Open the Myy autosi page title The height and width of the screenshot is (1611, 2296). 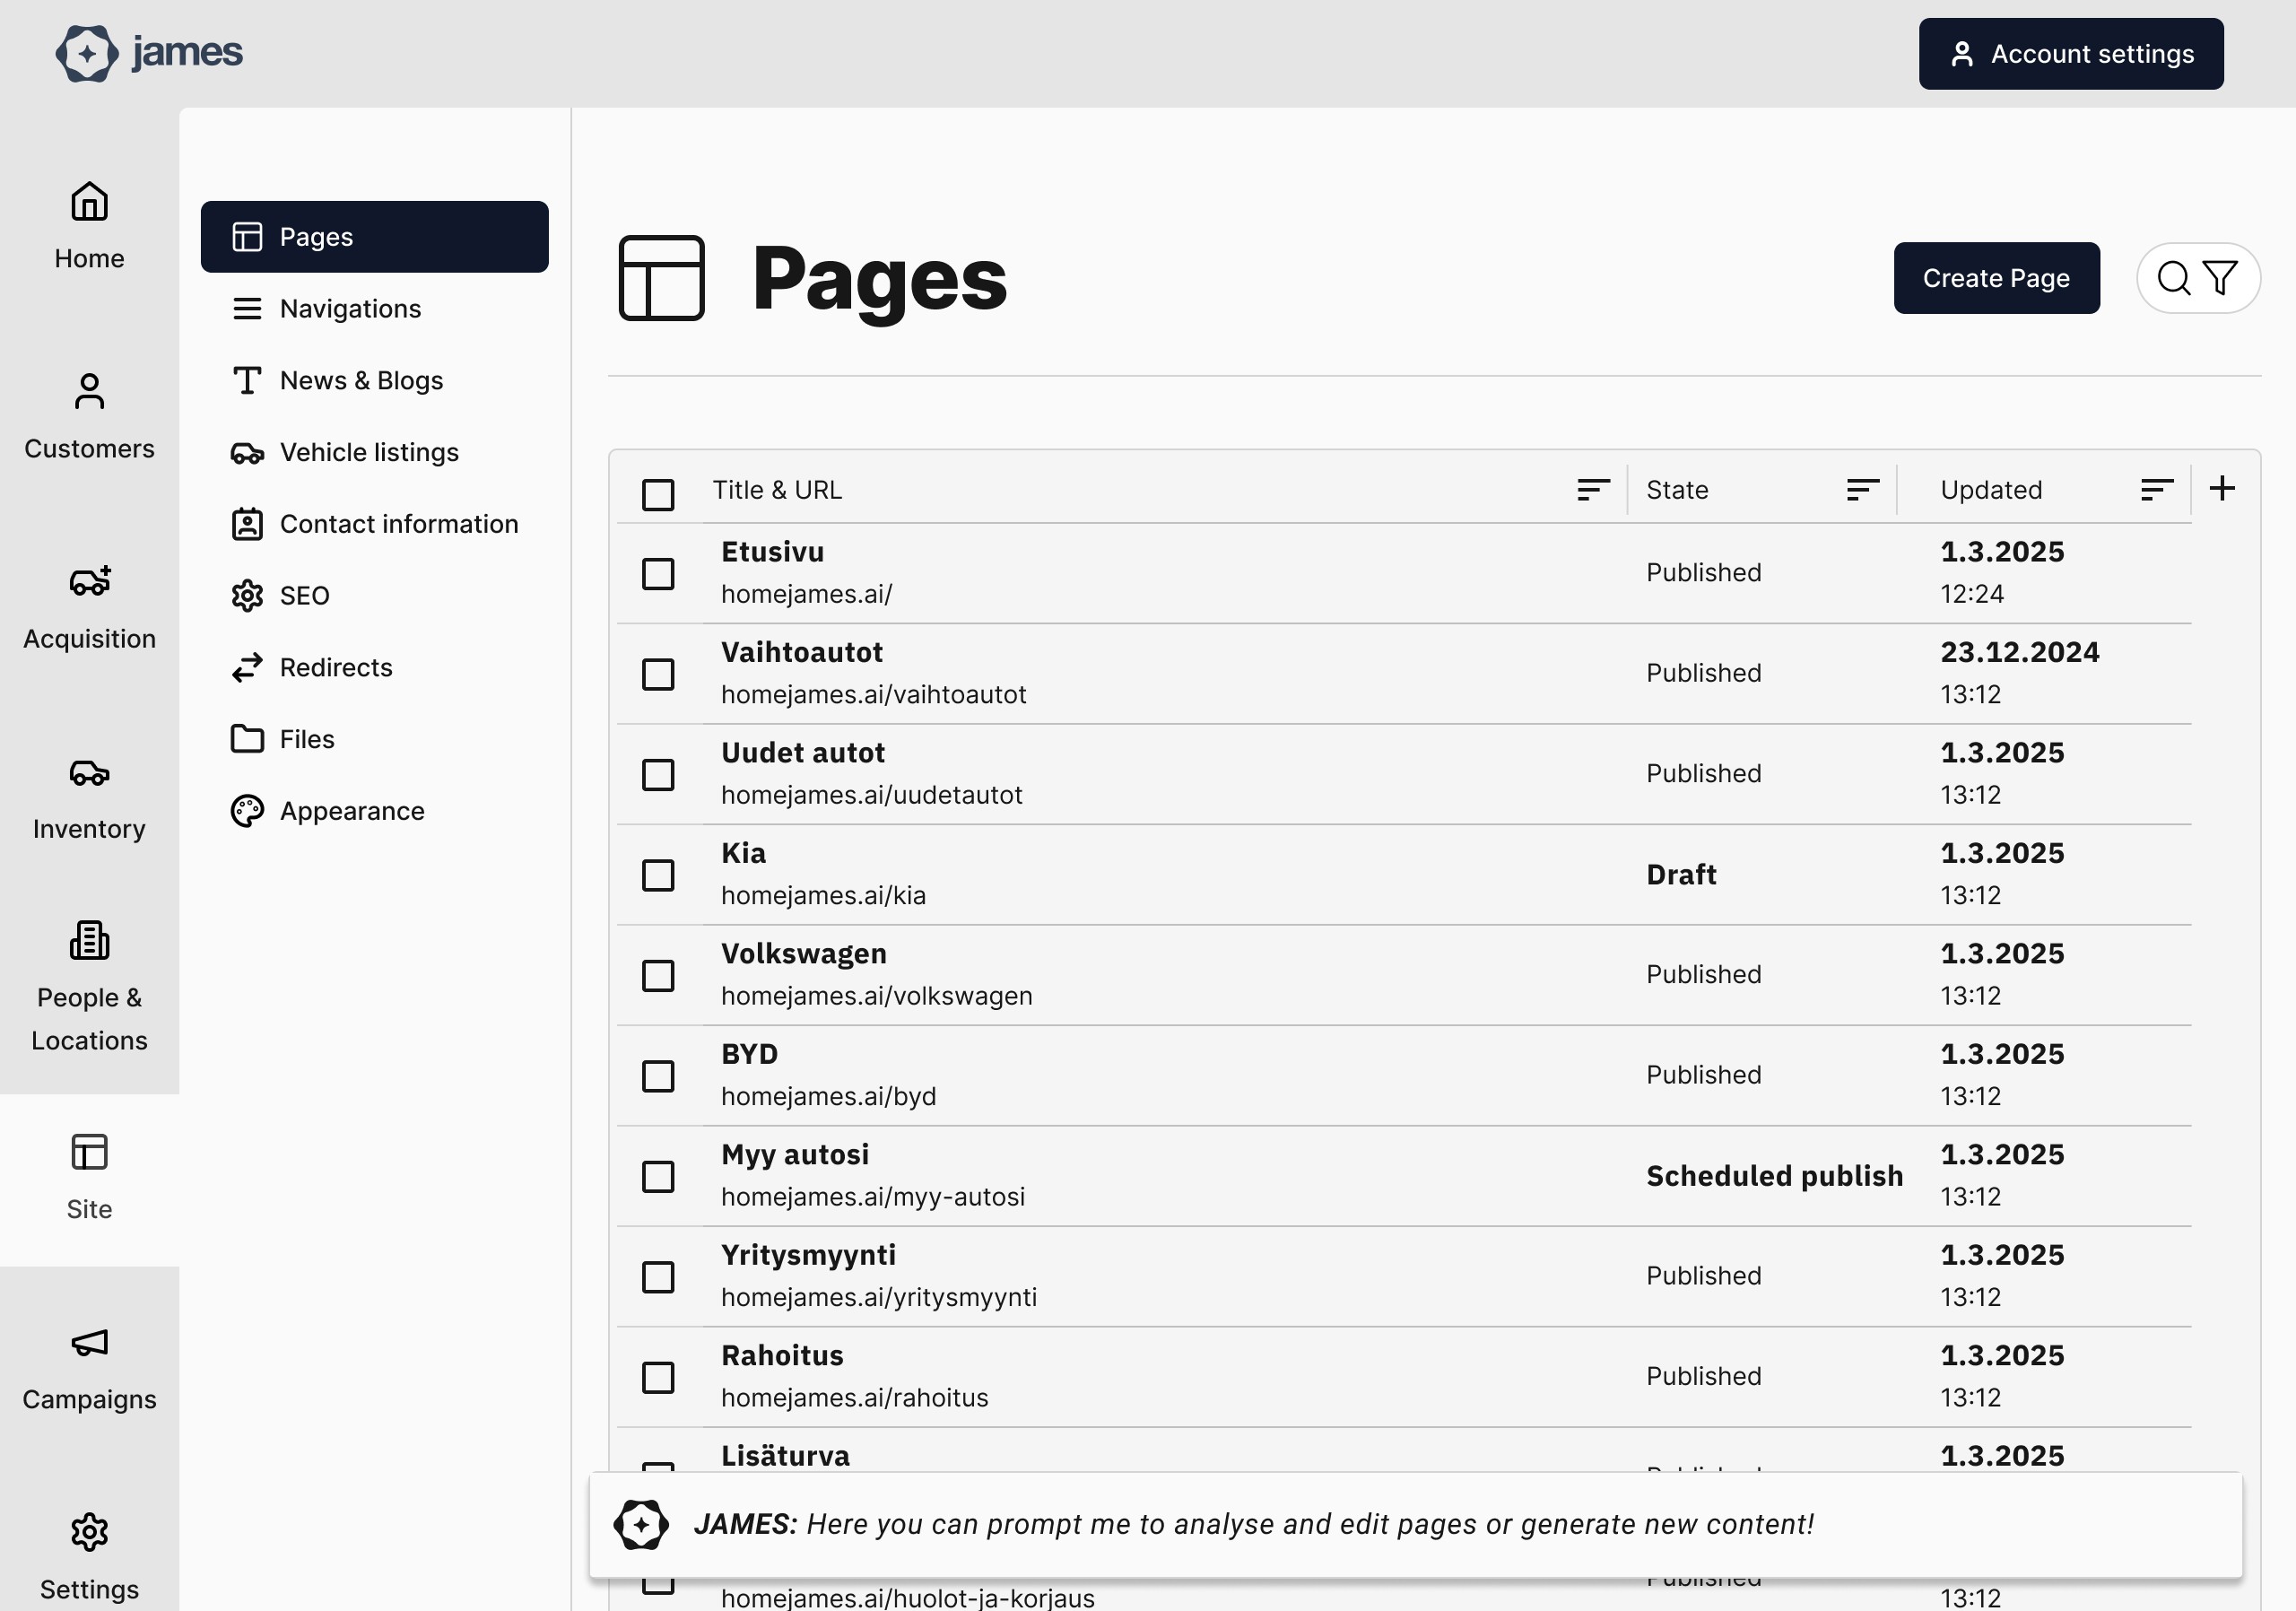coord(795,1155)
